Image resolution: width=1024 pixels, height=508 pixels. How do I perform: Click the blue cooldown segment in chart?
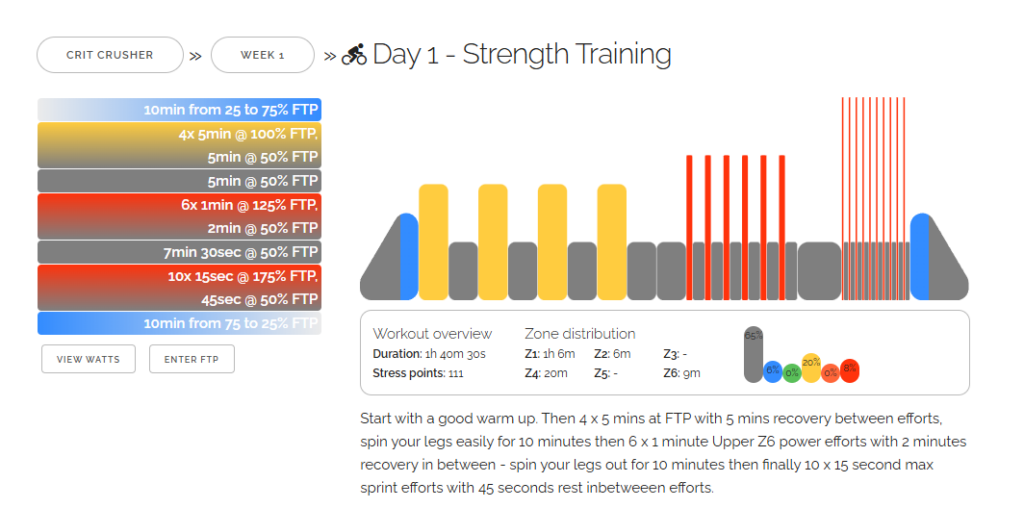[920, 257]
